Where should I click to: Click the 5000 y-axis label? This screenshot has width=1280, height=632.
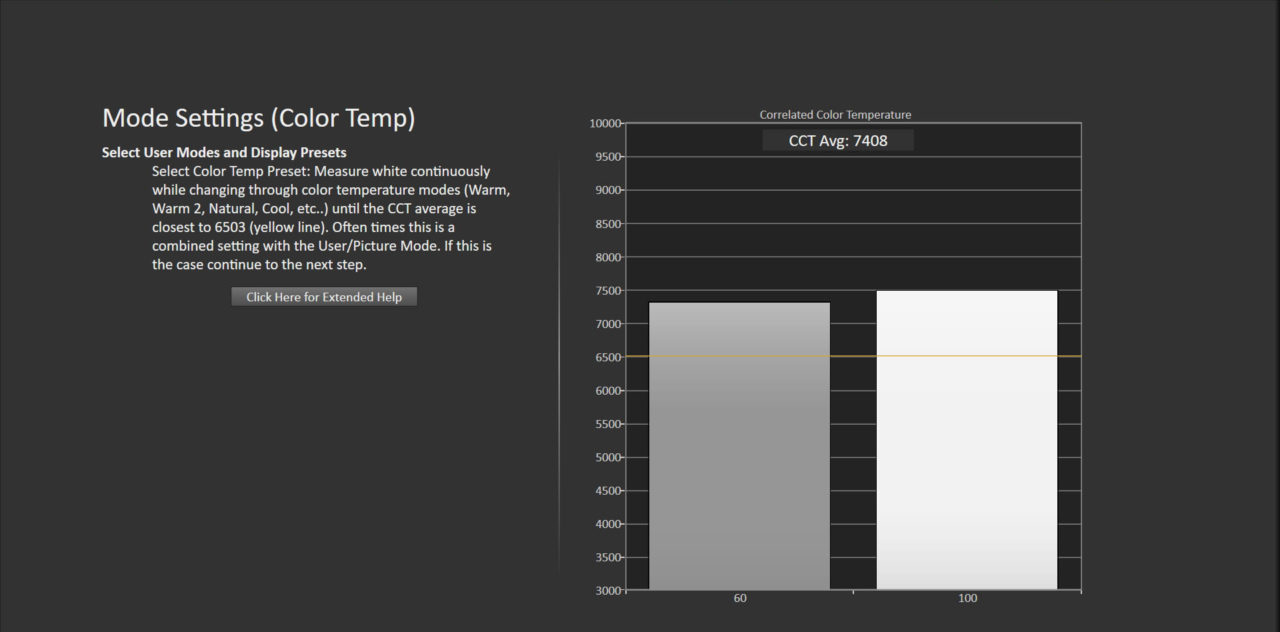pos(609,457)
